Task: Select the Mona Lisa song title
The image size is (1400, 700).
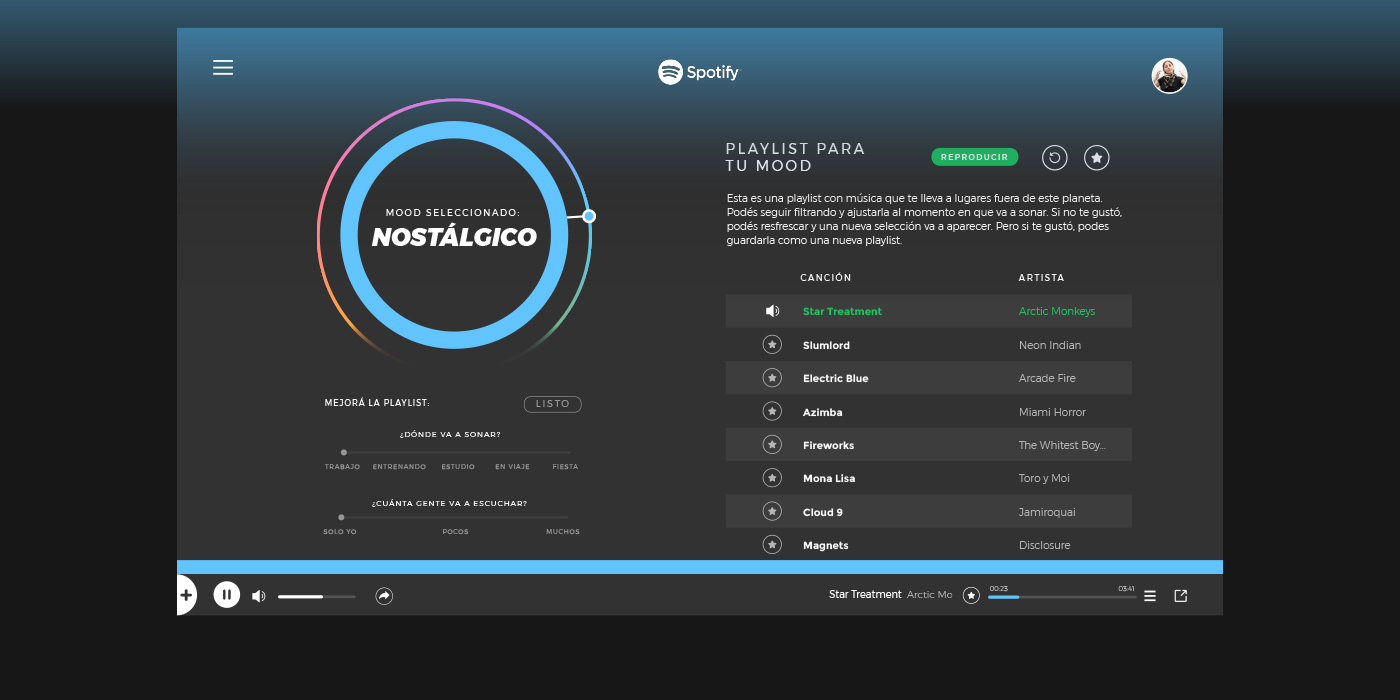Action: click(x=829, y=479)
